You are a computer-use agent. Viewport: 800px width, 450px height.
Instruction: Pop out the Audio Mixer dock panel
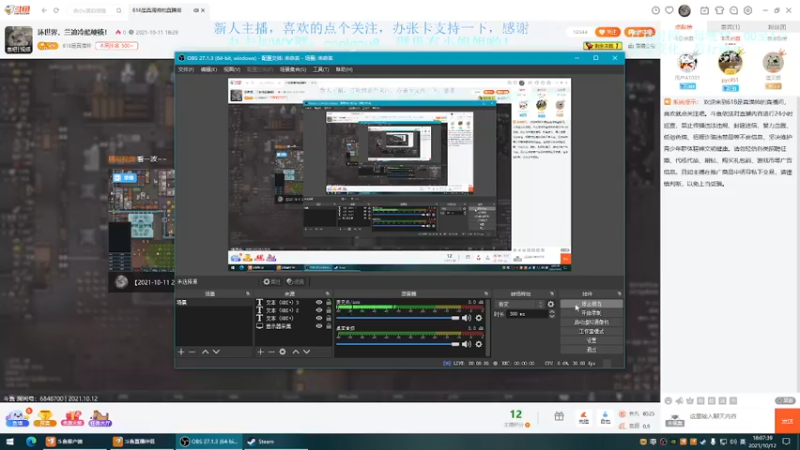coord(486,294)
